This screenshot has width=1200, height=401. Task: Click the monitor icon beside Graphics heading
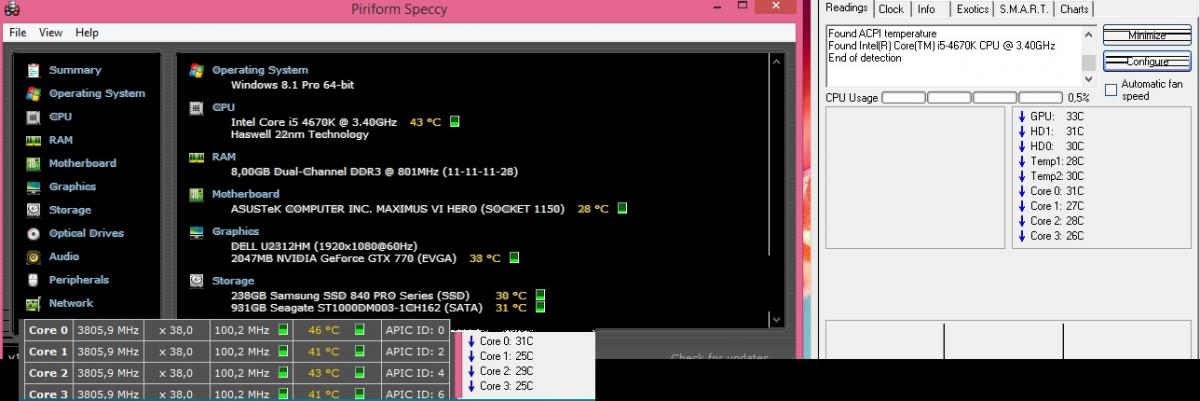click(x=197, y=231)
